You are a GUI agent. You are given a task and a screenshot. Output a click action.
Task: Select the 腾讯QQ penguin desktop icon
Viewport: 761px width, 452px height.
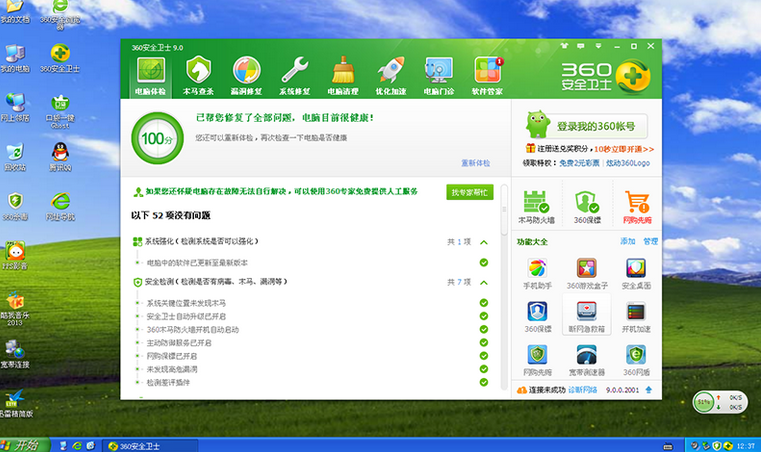pos(60,157)
